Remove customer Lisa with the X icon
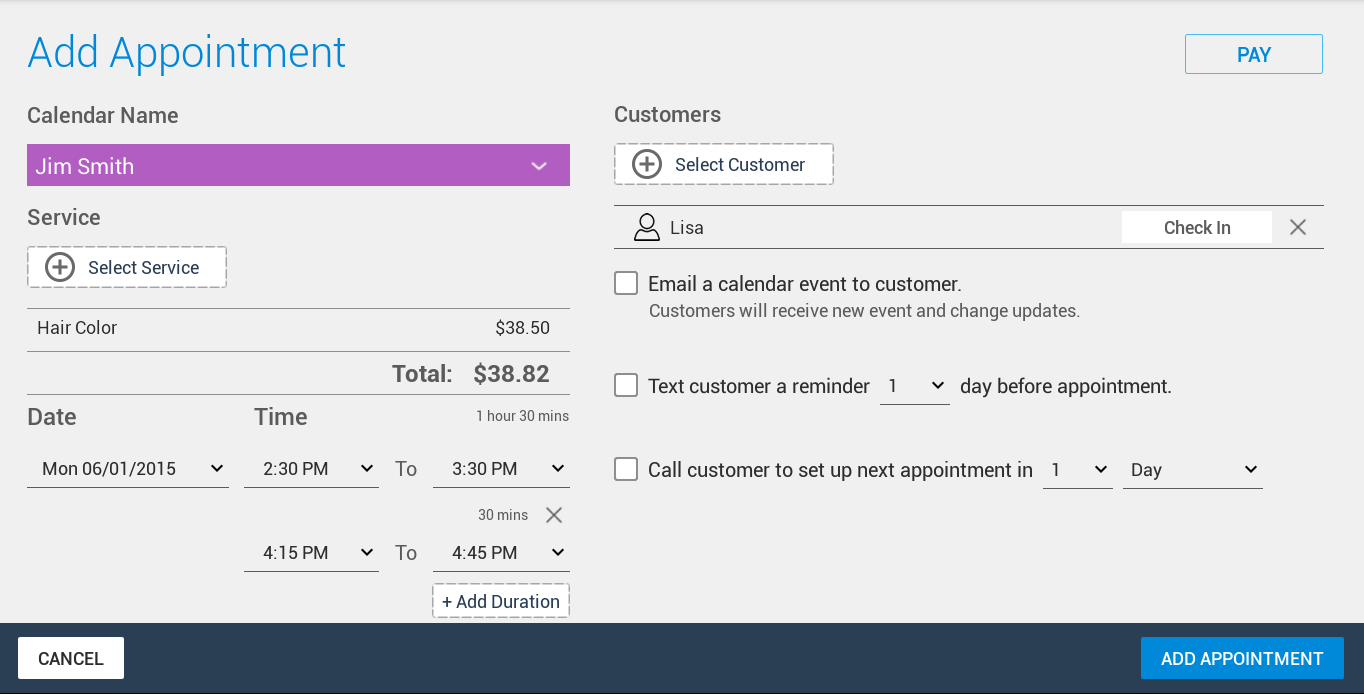1364x694 pixels. pos(1298,227)
